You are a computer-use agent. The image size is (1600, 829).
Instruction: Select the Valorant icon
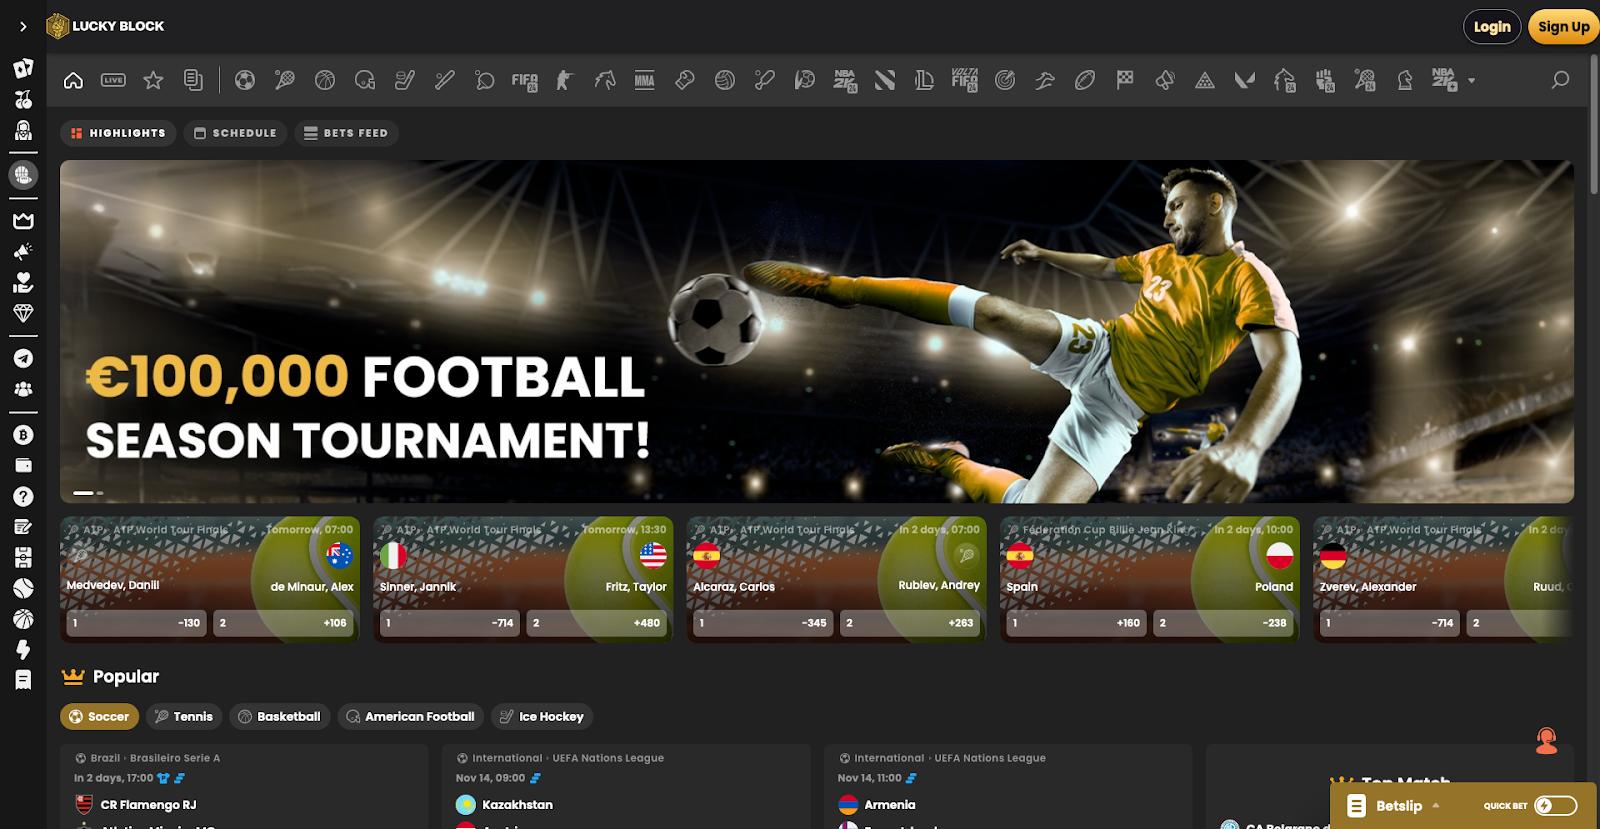pos(1245,80)
